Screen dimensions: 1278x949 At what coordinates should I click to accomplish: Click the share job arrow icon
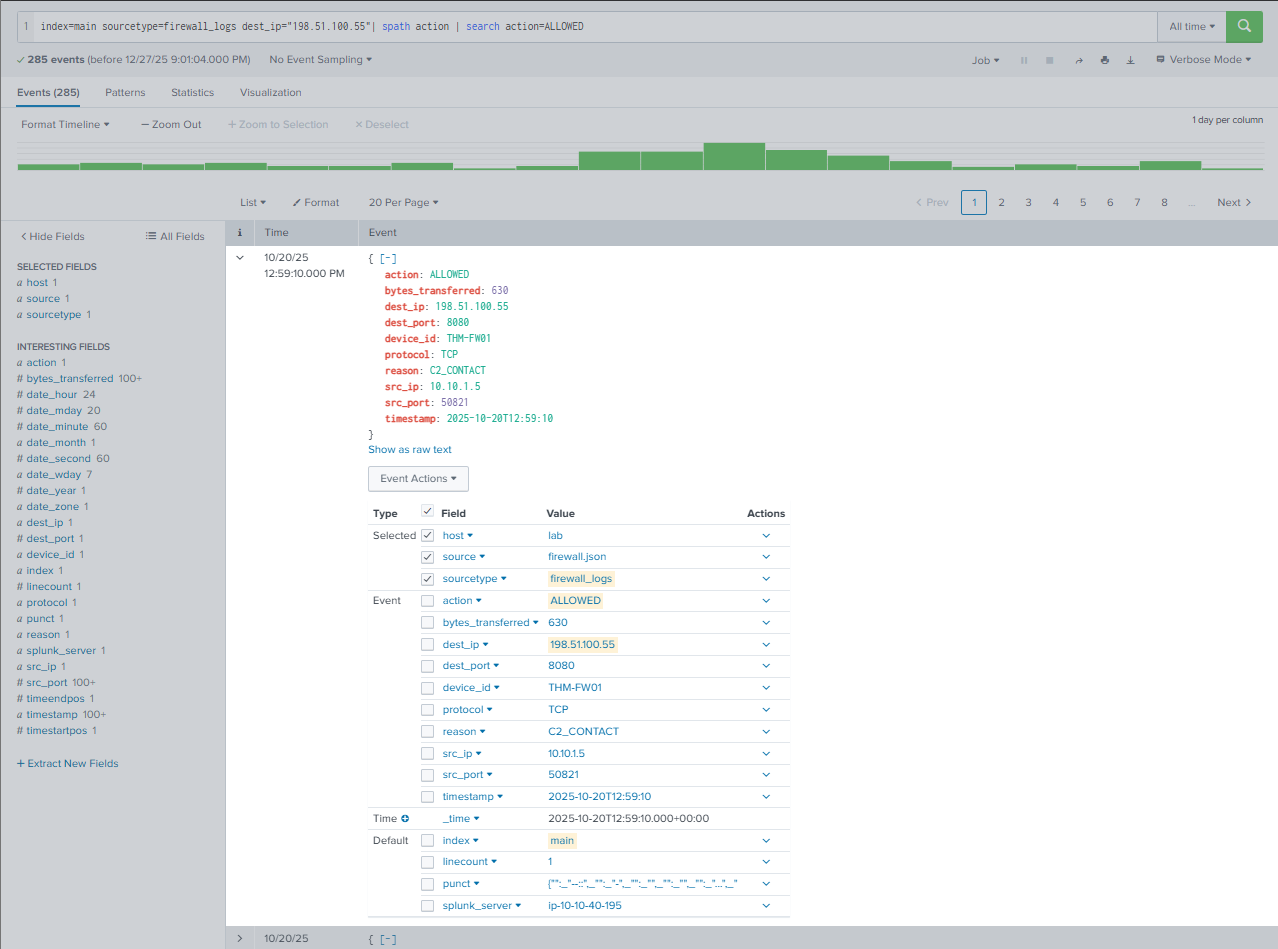point(1079,60)
